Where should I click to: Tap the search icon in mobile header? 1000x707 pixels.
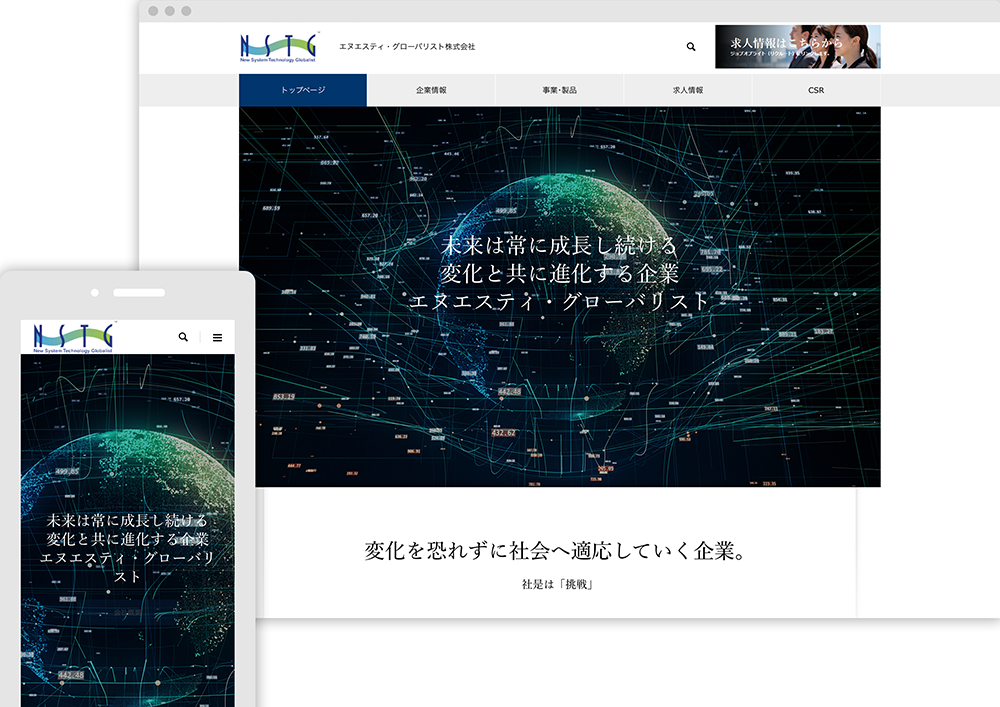coord(183,337)
